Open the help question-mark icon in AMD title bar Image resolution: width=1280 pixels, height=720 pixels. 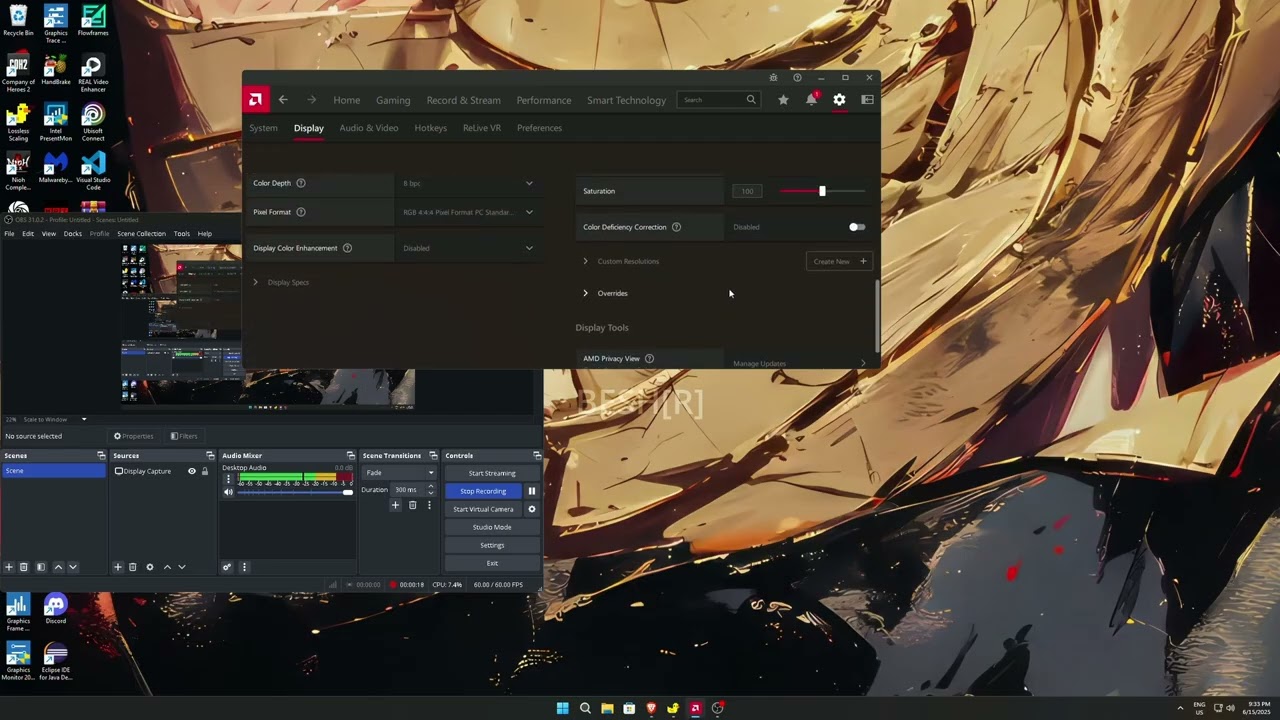tap(797, 77)
